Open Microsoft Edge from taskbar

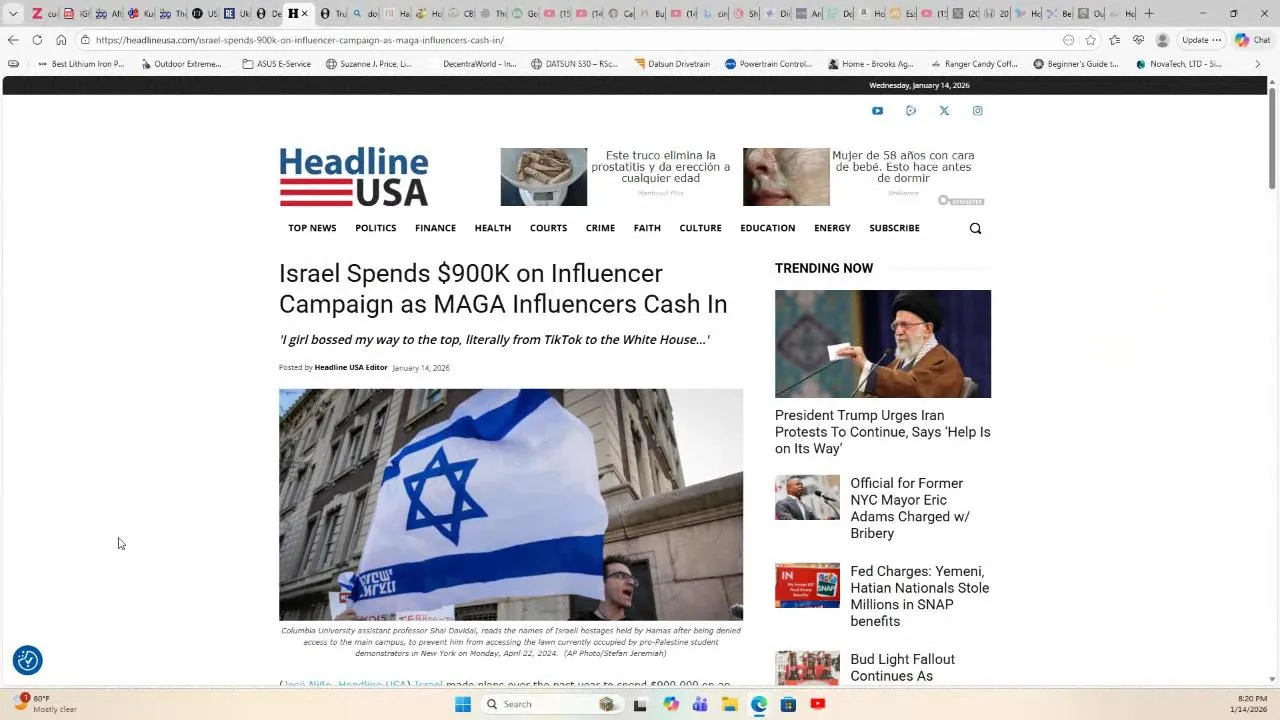tap(759, 704)
